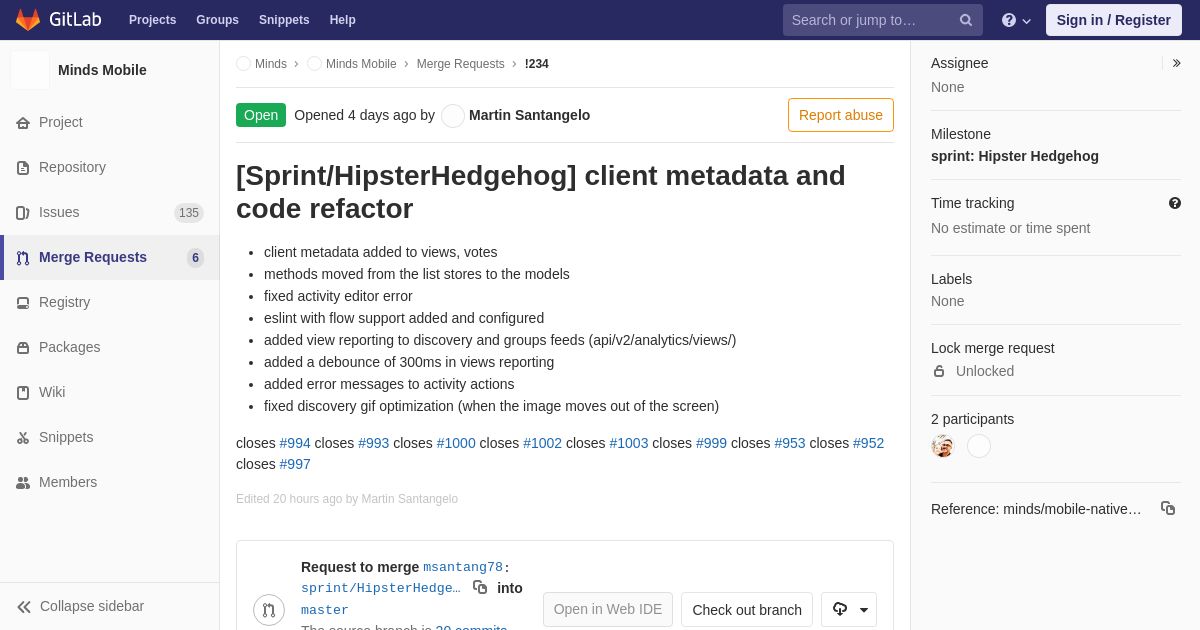Open the Snippets scissors icon

point(23,437)
